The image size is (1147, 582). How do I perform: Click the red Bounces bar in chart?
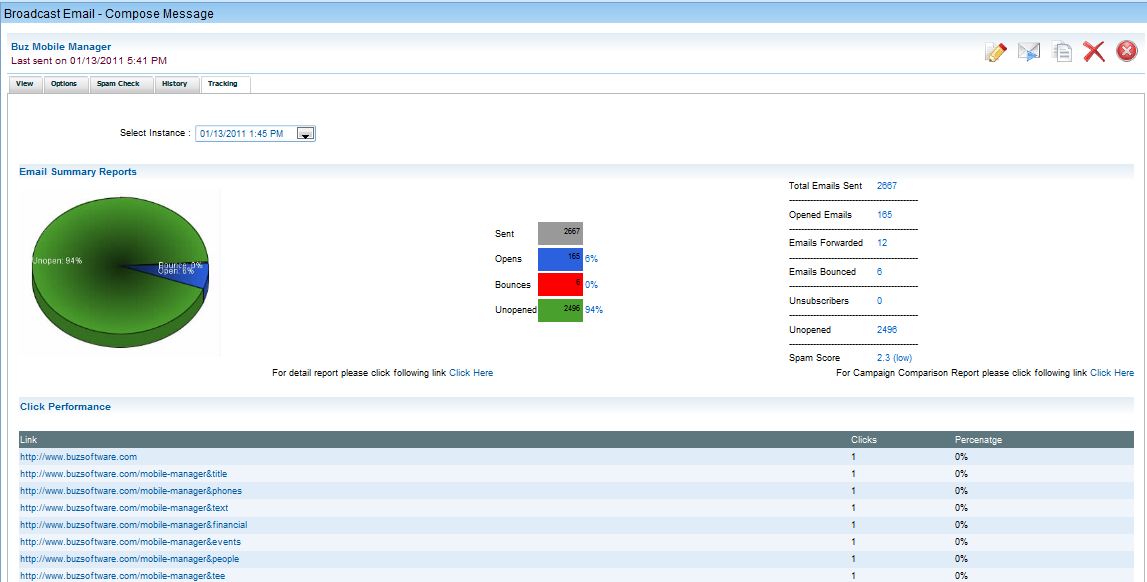point(560,285)
